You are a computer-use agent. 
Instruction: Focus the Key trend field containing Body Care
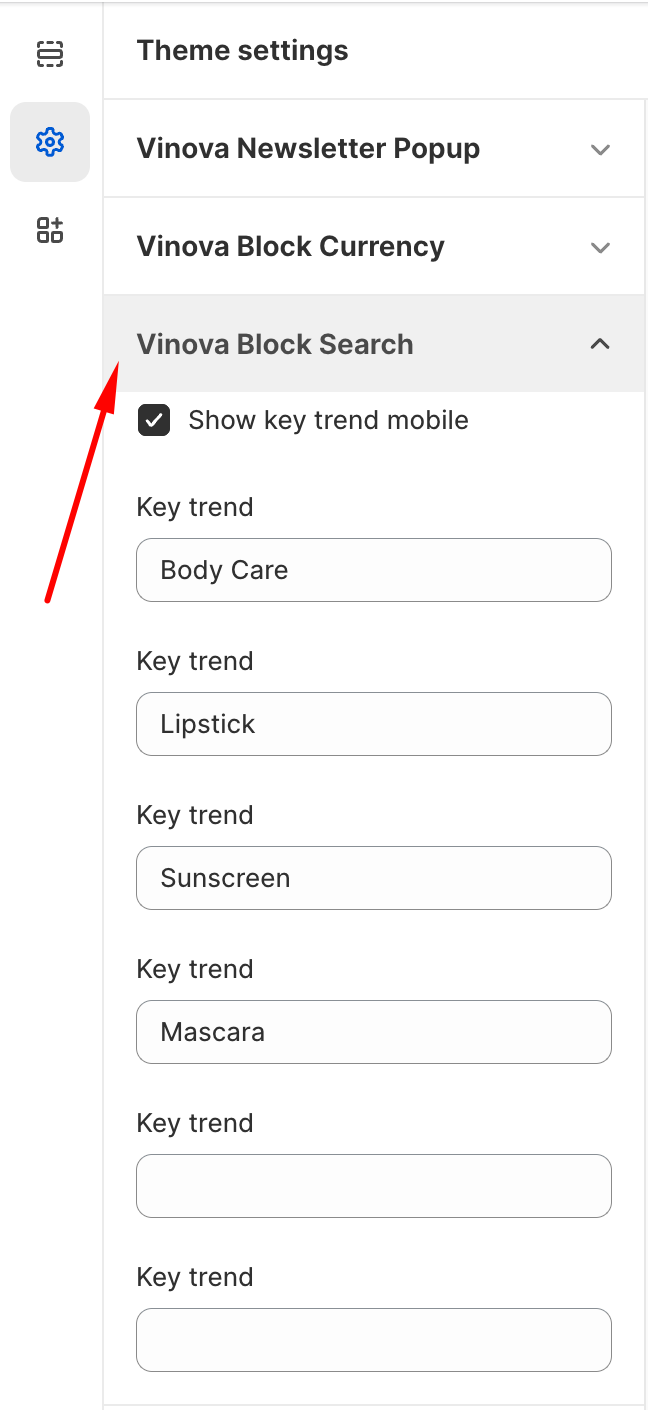tap(373, 570)
